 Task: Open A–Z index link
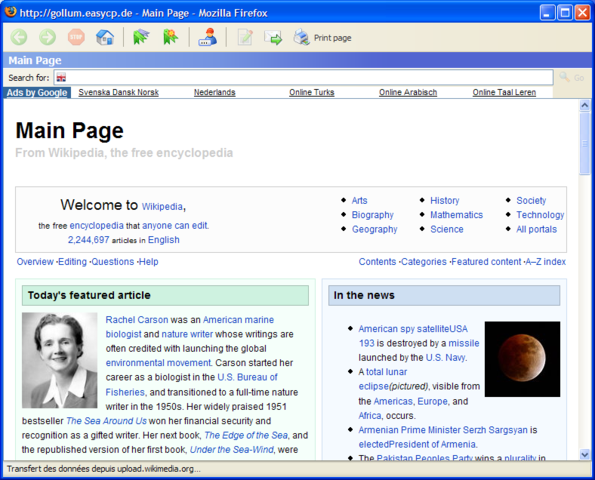(x=545, y=262)
